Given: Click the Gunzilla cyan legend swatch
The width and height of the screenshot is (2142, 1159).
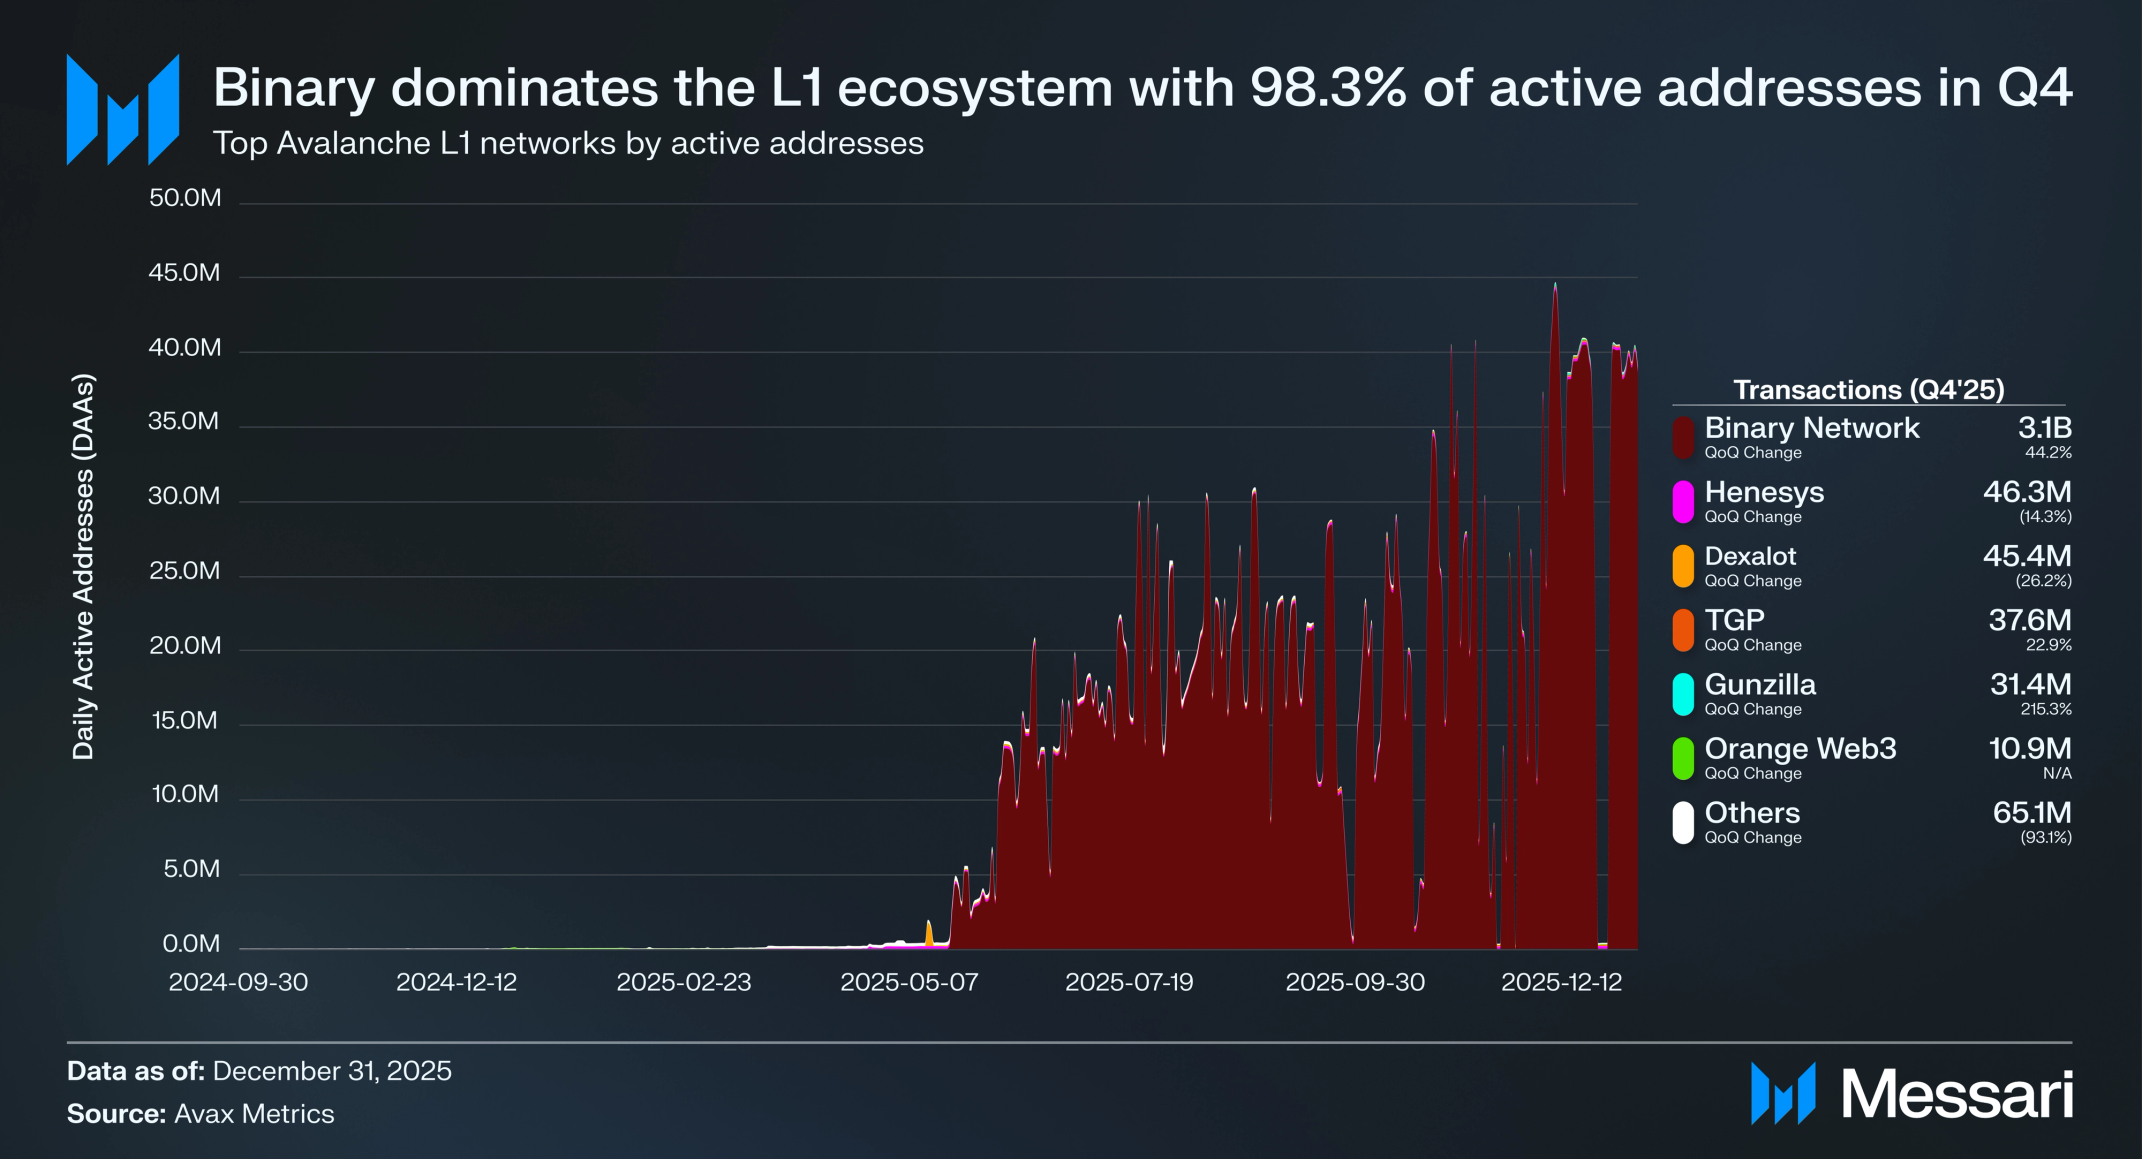Looking at the screenshot, I should click(x=1683, y=694).
